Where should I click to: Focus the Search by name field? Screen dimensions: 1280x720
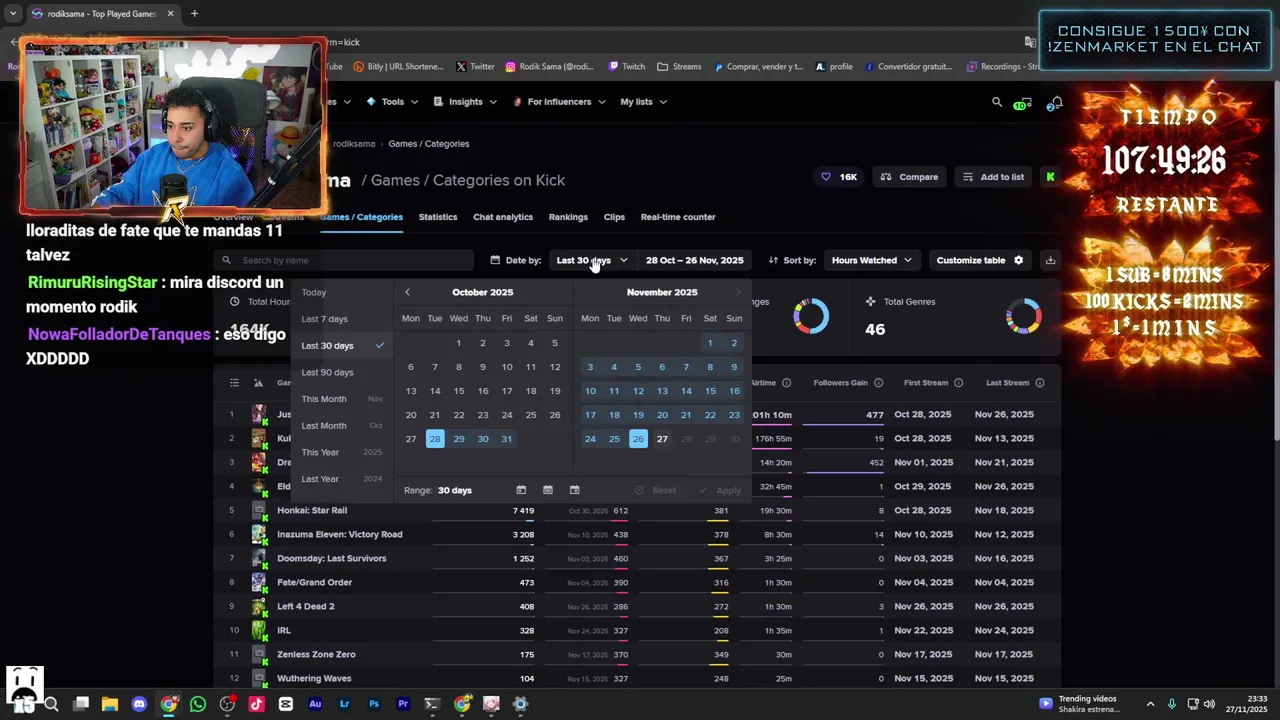[346, 260]
